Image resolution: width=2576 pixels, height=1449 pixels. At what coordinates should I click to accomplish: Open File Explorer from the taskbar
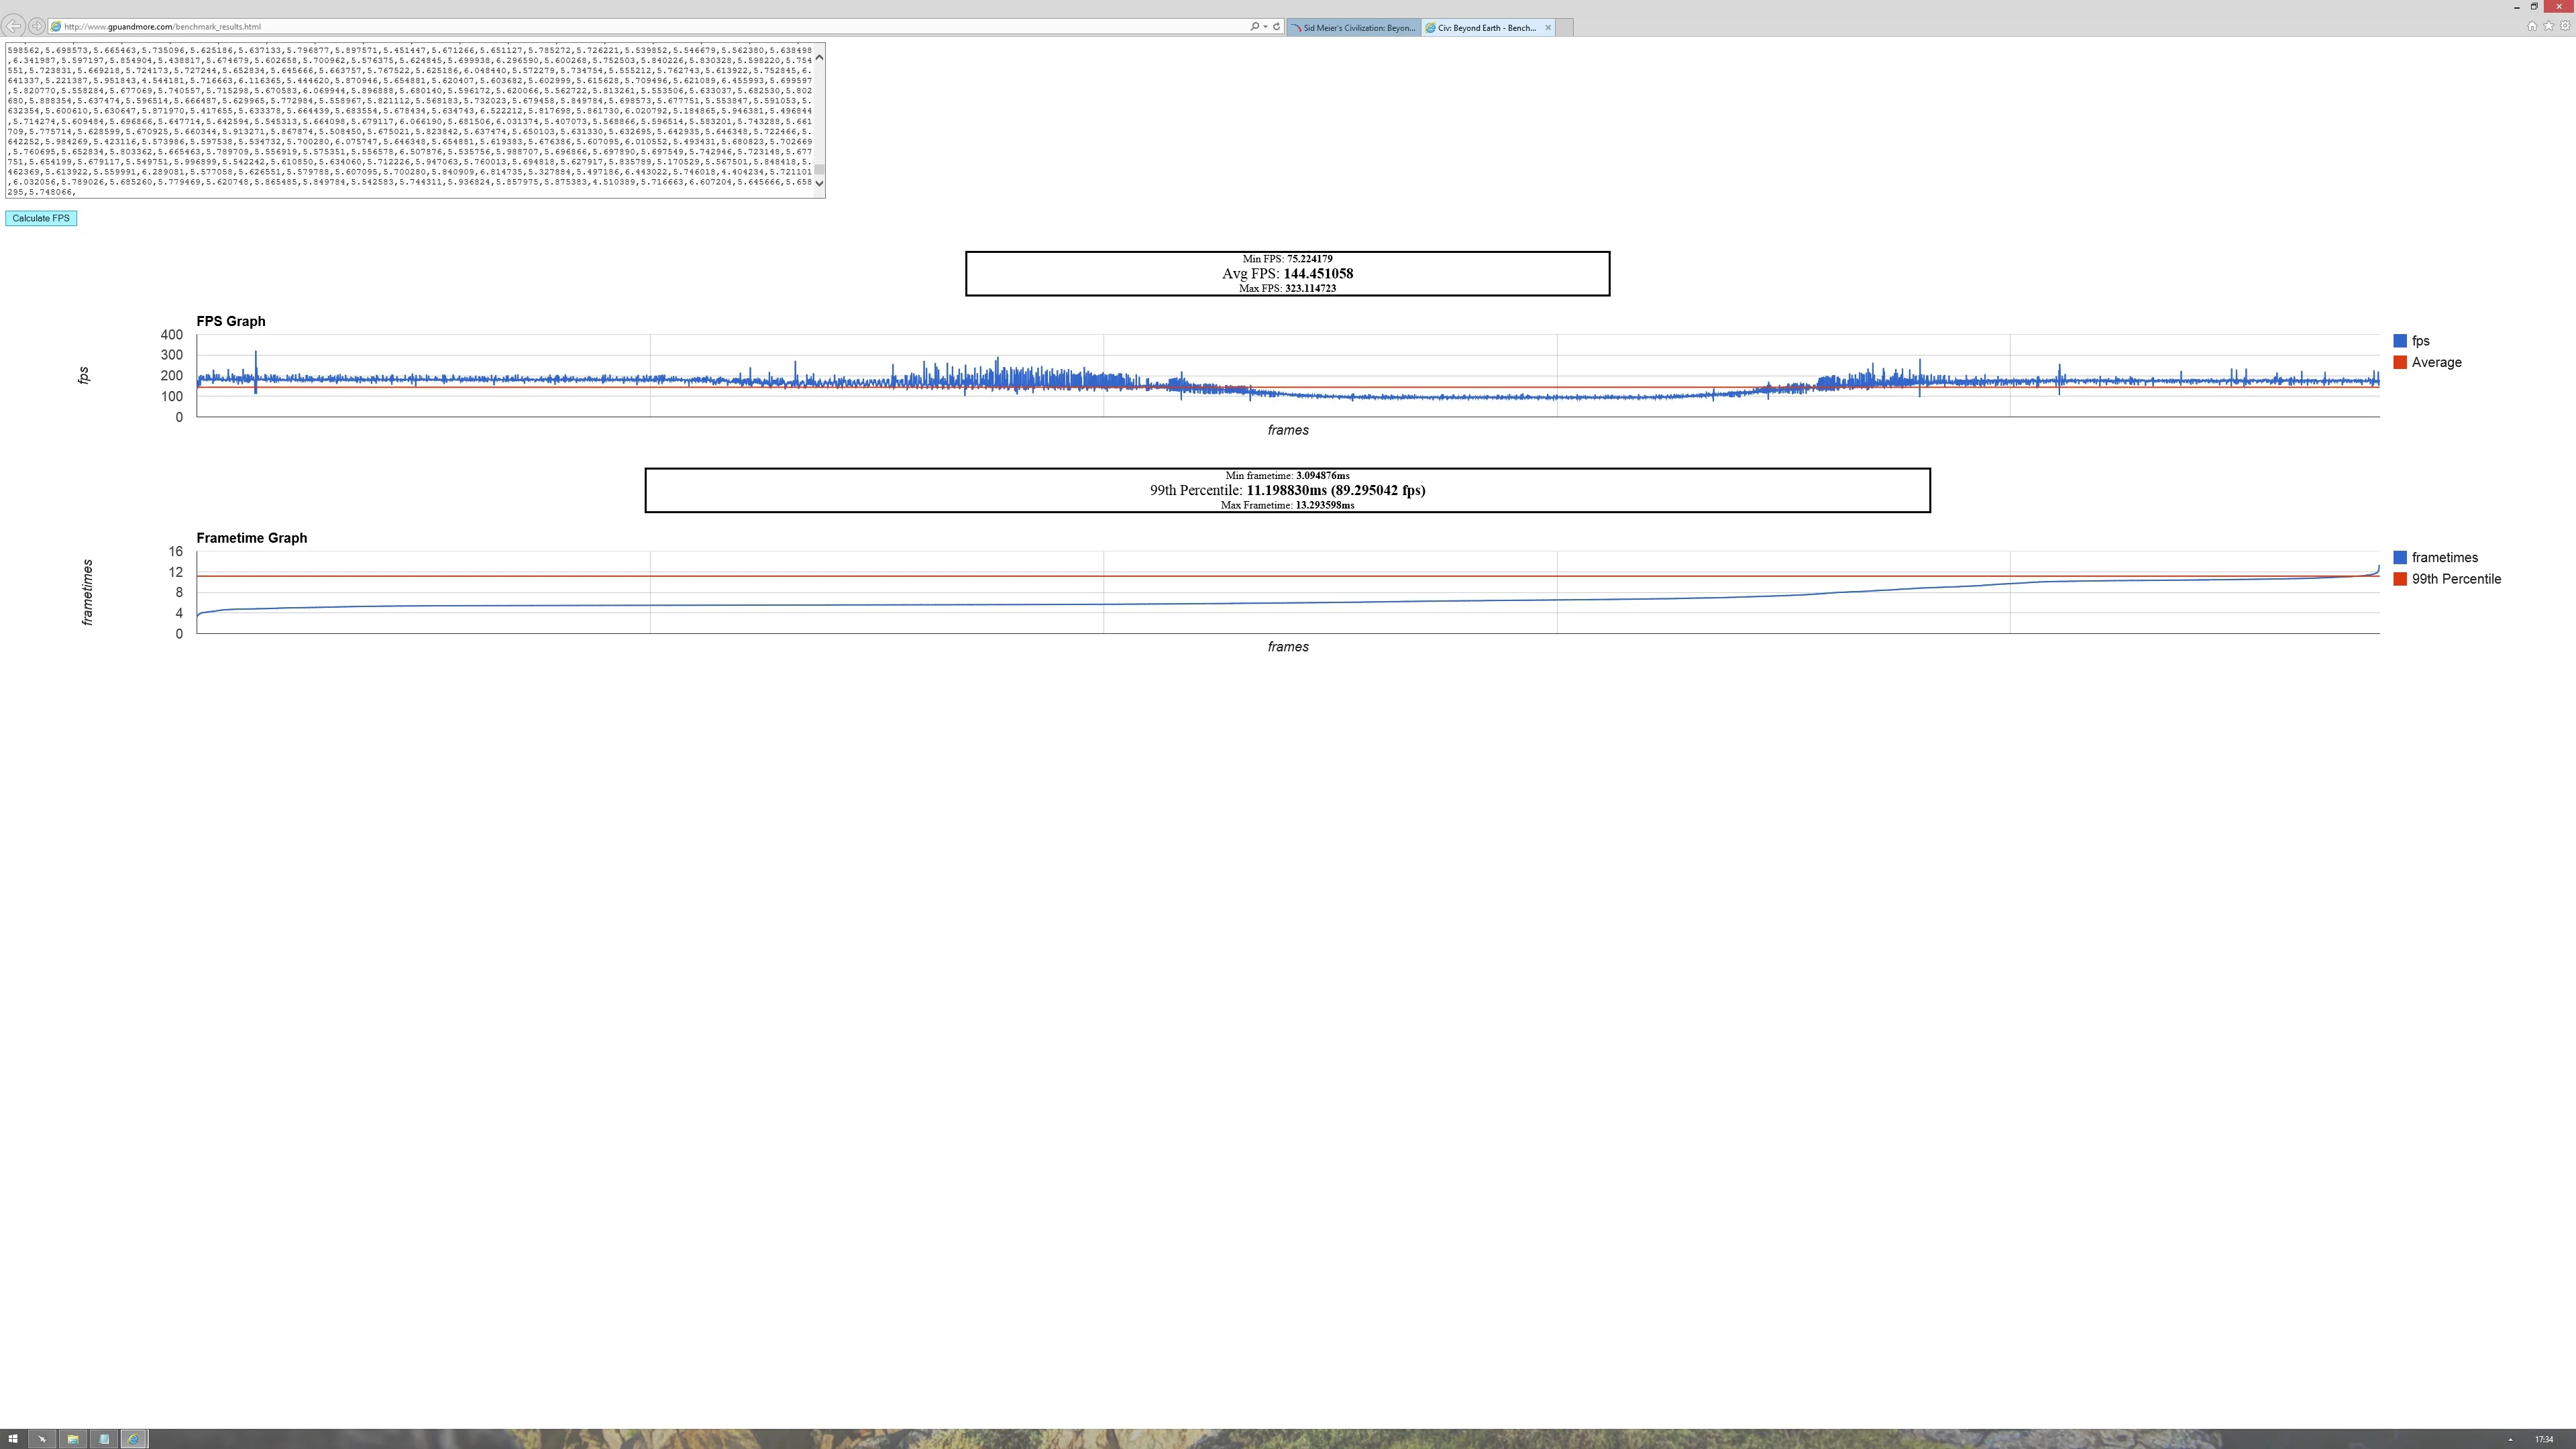point(73,1439)
